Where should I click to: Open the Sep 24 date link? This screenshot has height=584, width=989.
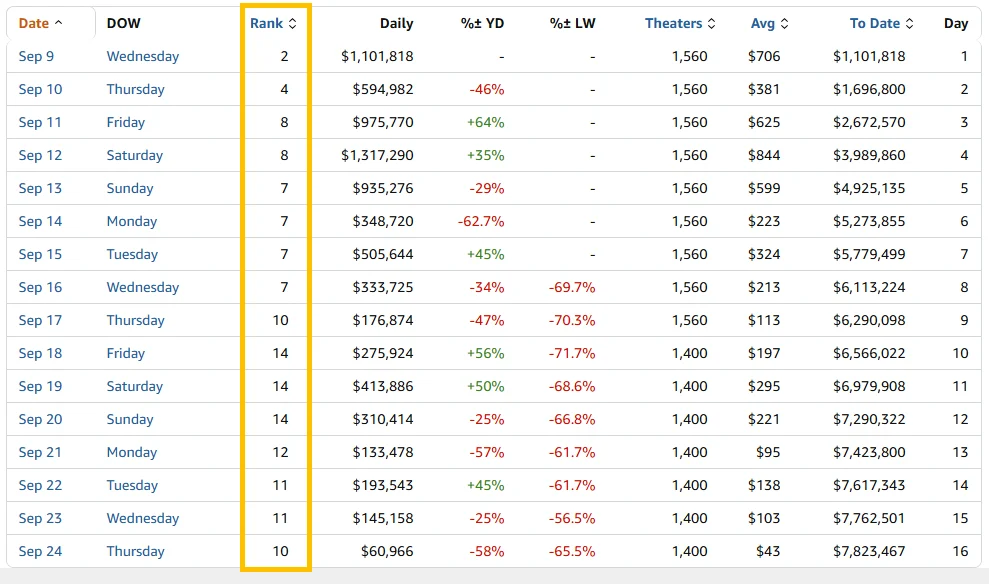click(x=40, y=551)
